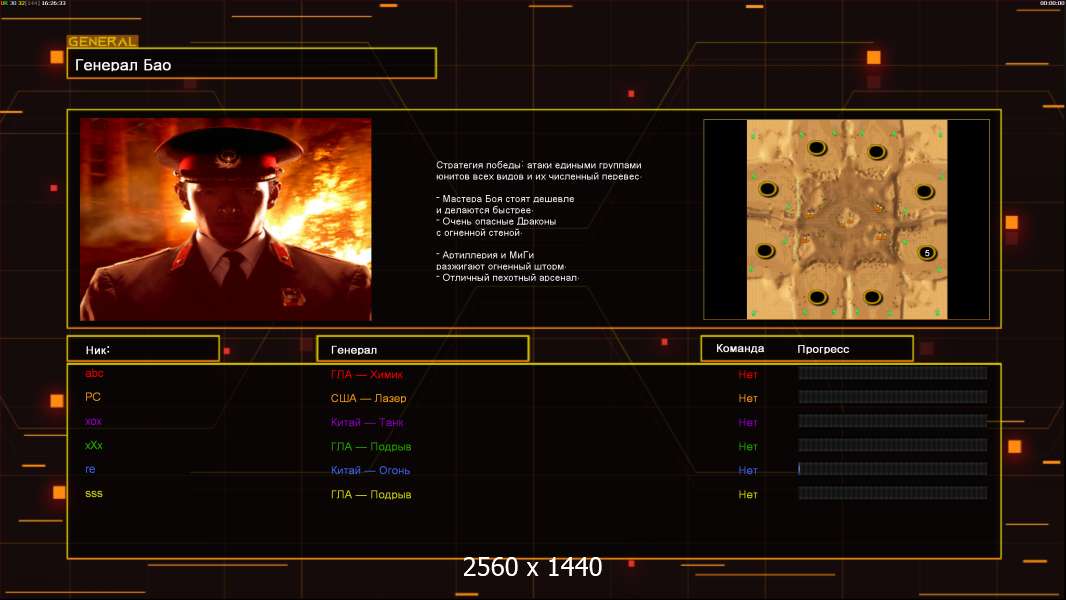Click the Китай — Огонь general entry
This screenshot has height=600, width=1066.
click(370, 470)
